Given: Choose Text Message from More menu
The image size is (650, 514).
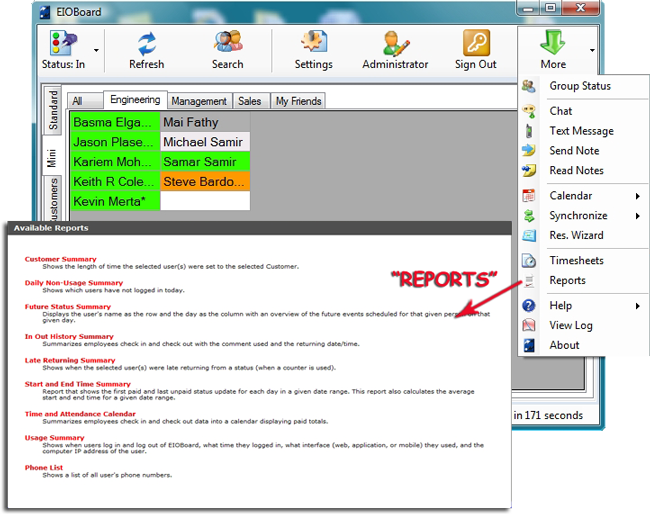Looking at the screenshot, I should pos(583,131).
